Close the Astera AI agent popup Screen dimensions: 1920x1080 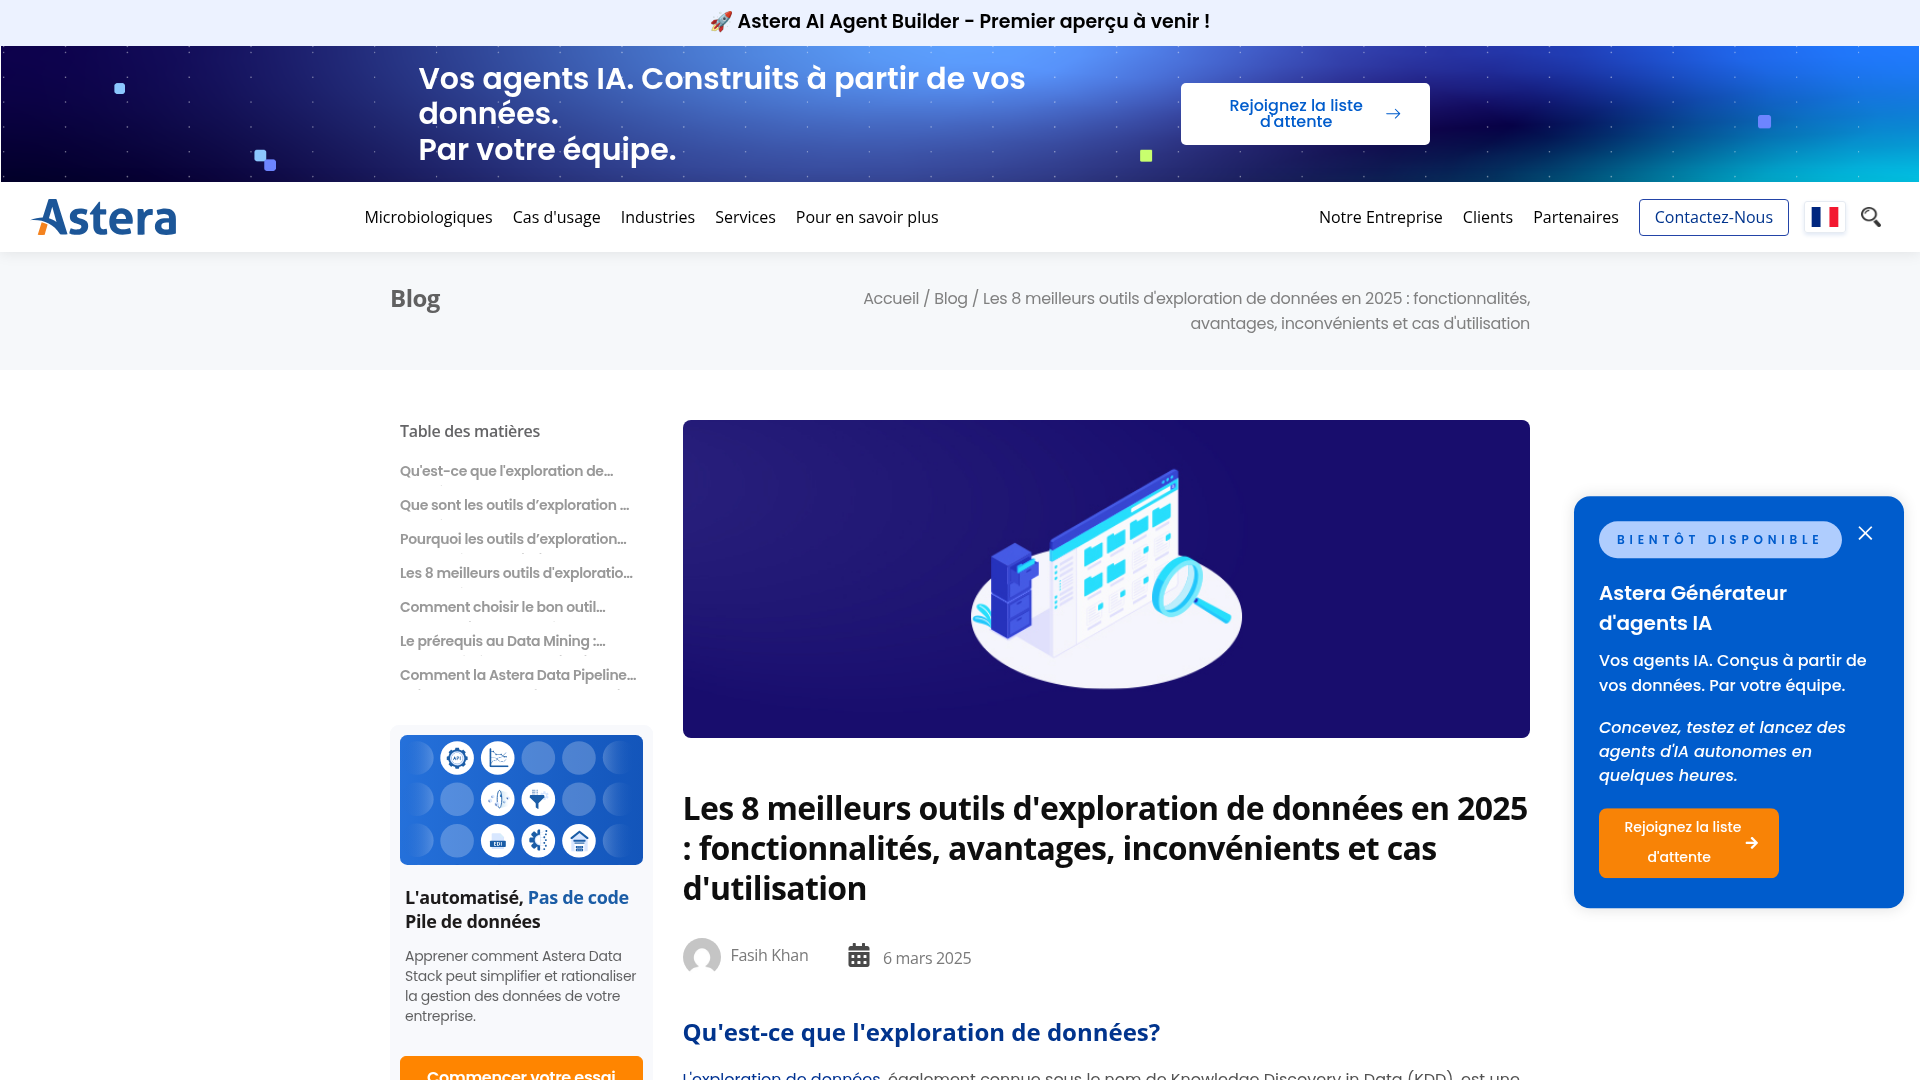pos(1865,534)
